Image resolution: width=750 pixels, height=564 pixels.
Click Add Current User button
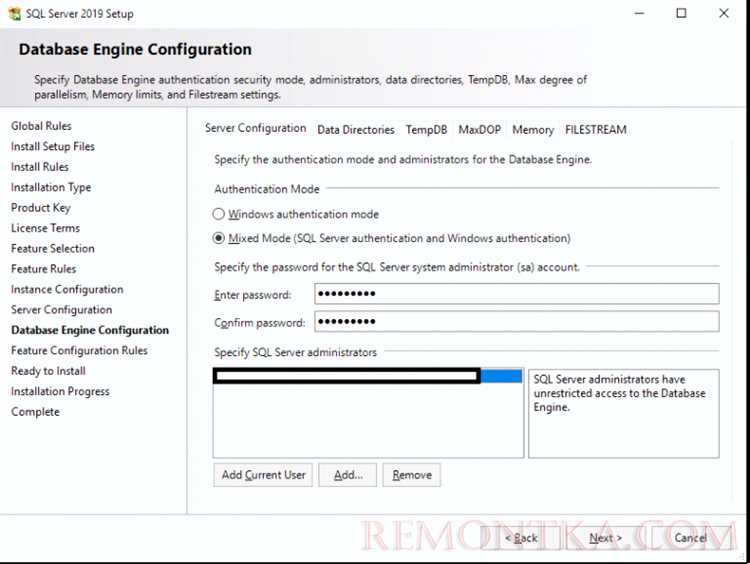(263, 475)
